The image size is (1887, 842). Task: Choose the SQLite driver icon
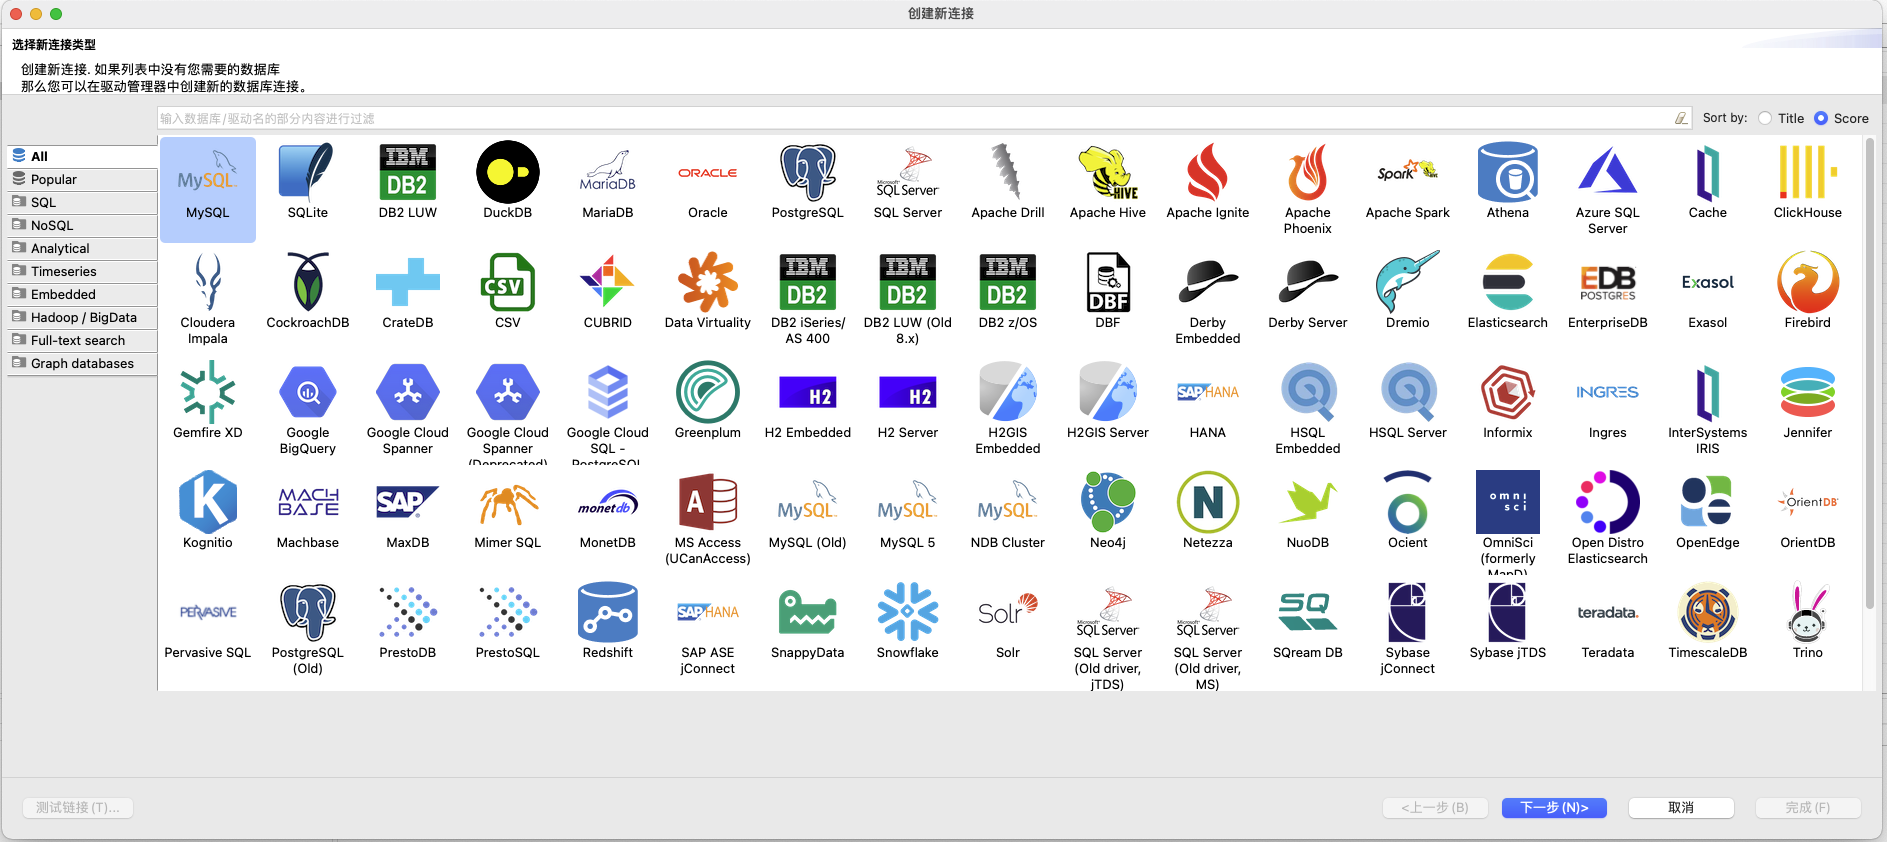click(x=307, y=173)
